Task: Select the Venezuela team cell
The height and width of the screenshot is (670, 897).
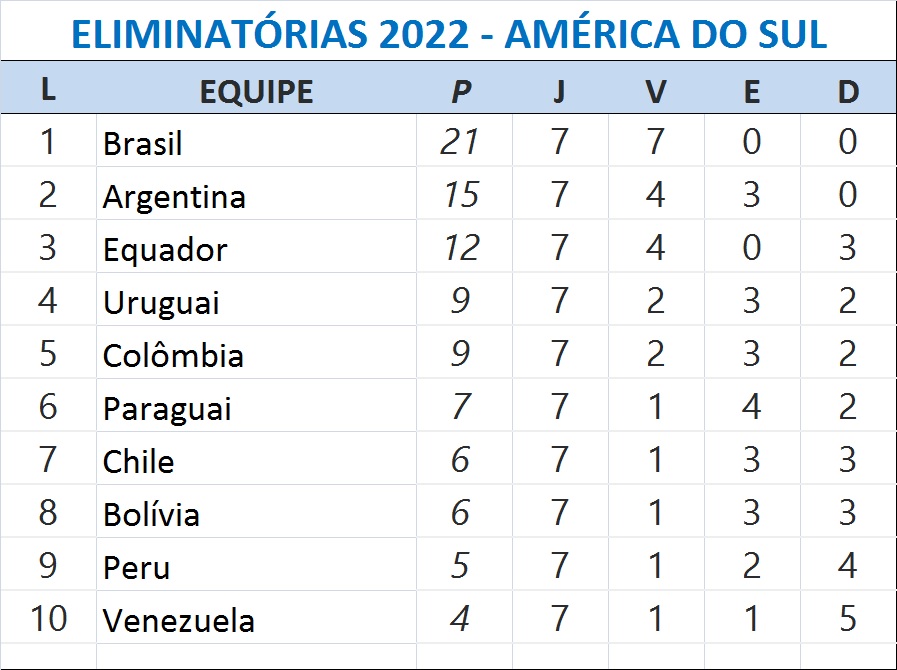Action: pyautogui.click(x=179, y=621)
